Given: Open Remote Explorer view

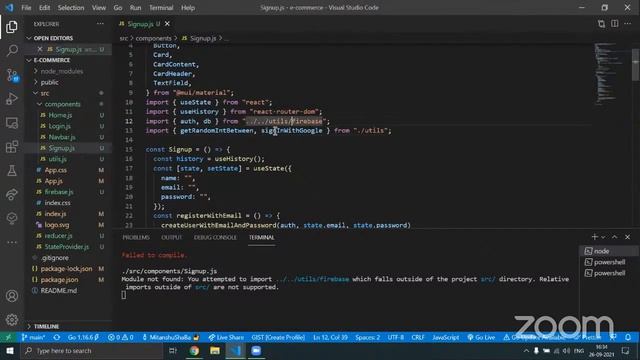Looking at the screenshot, I should pyautogui.click(x=12, y=123).
